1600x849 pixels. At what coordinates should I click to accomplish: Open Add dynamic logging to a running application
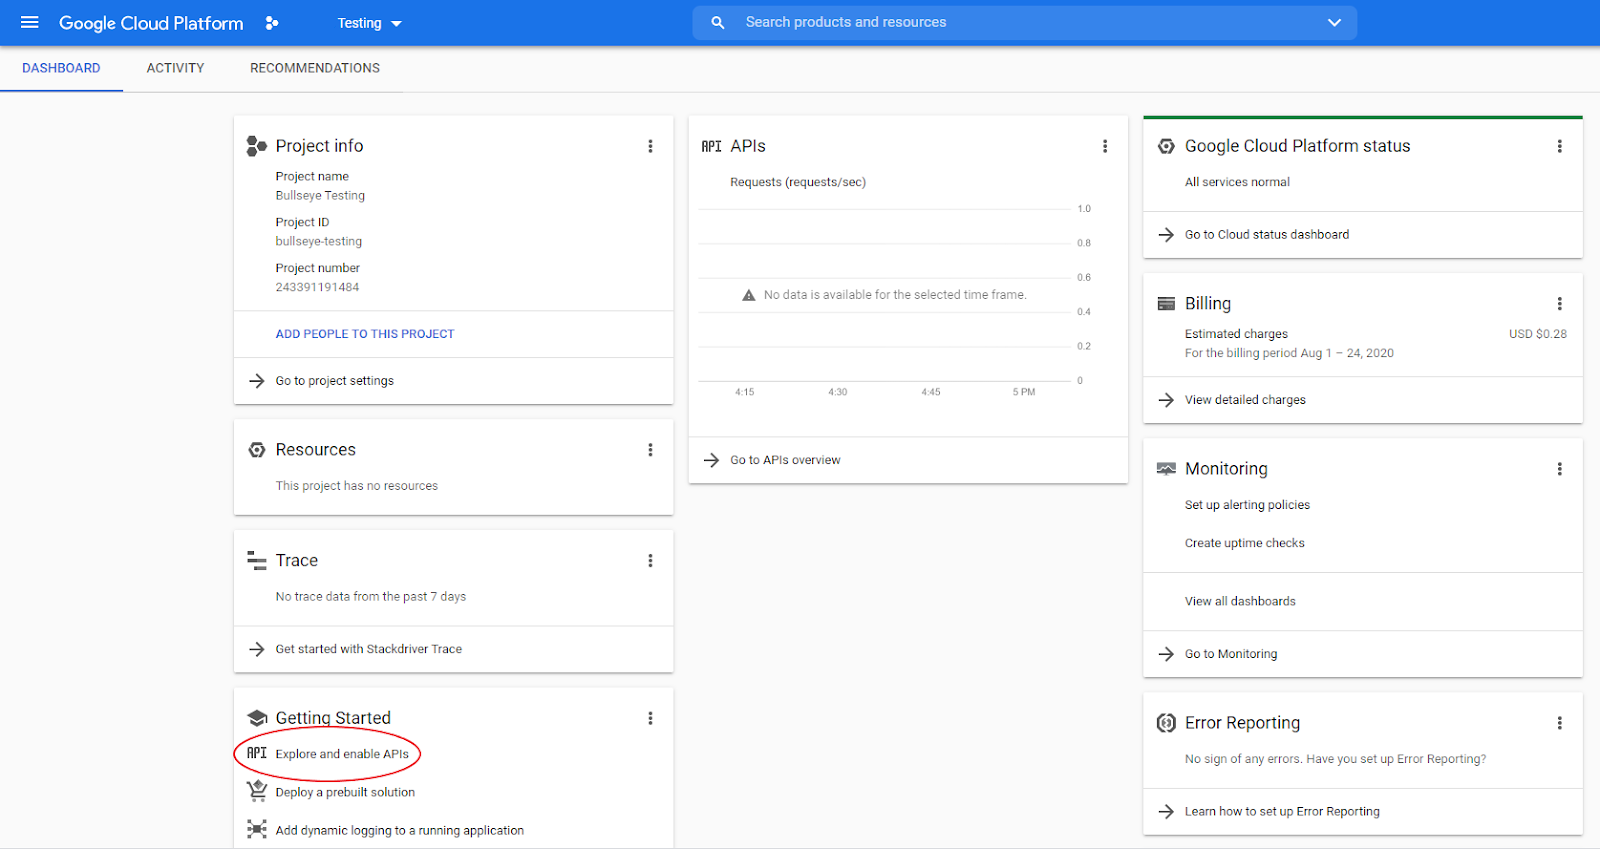[x=400, y=830]
